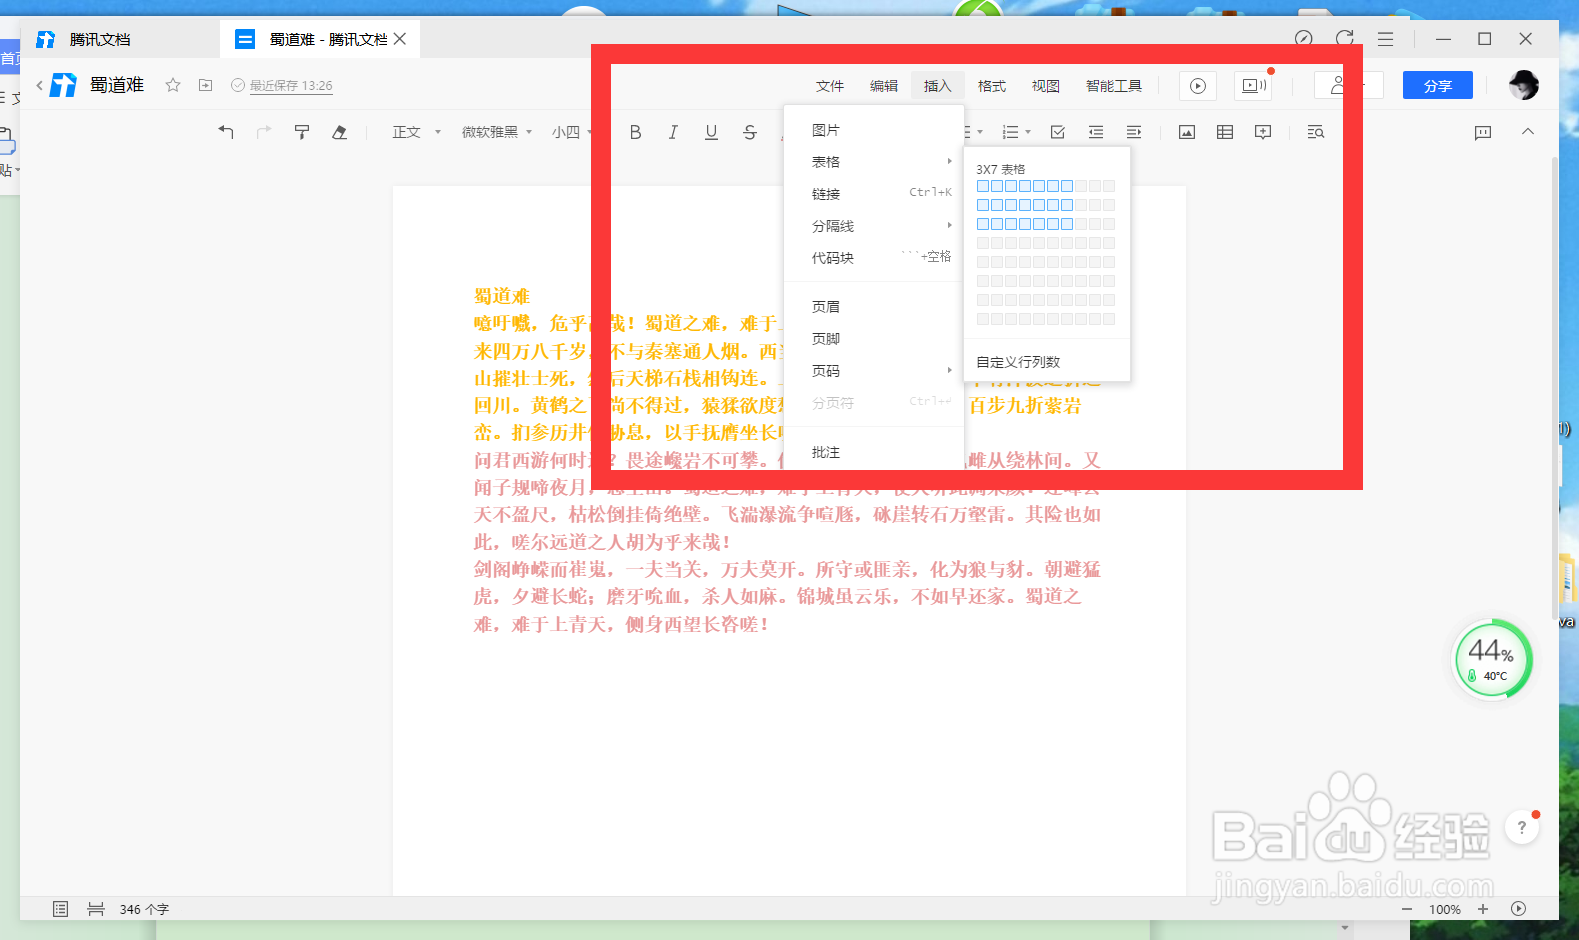Collapse the toolbar with the up chevron
The width and height of the screenshot is (1579, 940).
[1528, 131]
